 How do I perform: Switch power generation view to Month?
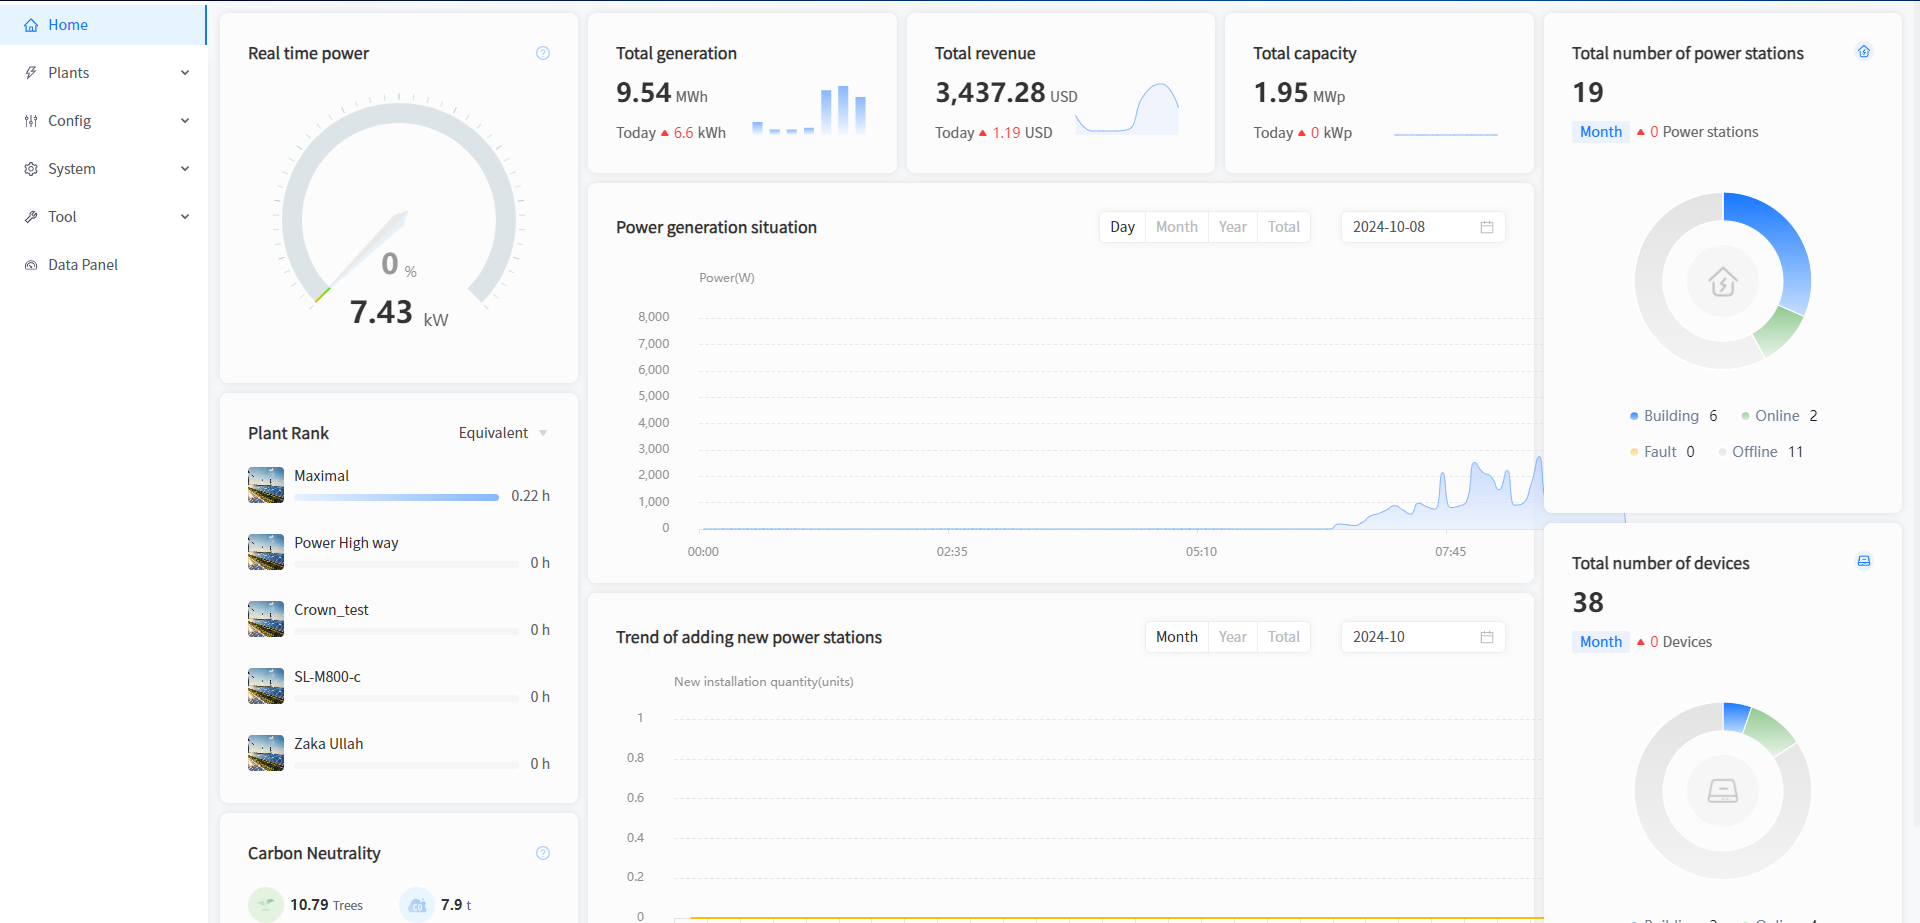pos(1176,227)
